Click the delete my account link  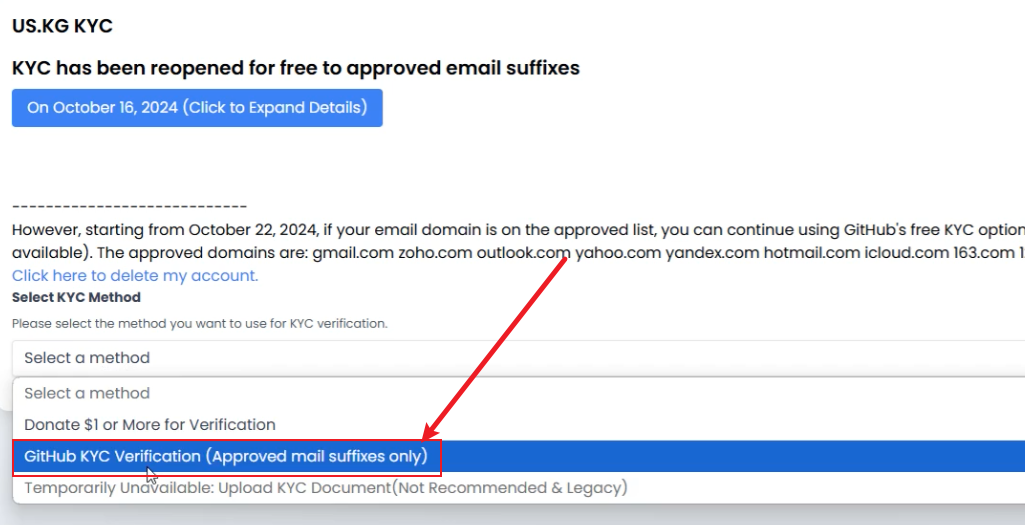tap(135, 275)
